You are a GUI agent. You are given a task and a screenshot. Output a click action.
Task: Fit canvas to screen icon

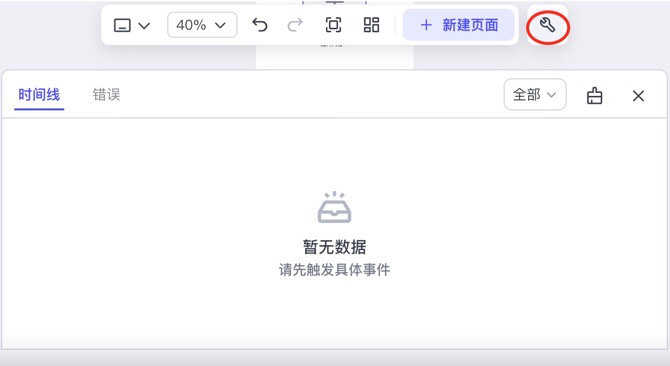tap(333, 25)
